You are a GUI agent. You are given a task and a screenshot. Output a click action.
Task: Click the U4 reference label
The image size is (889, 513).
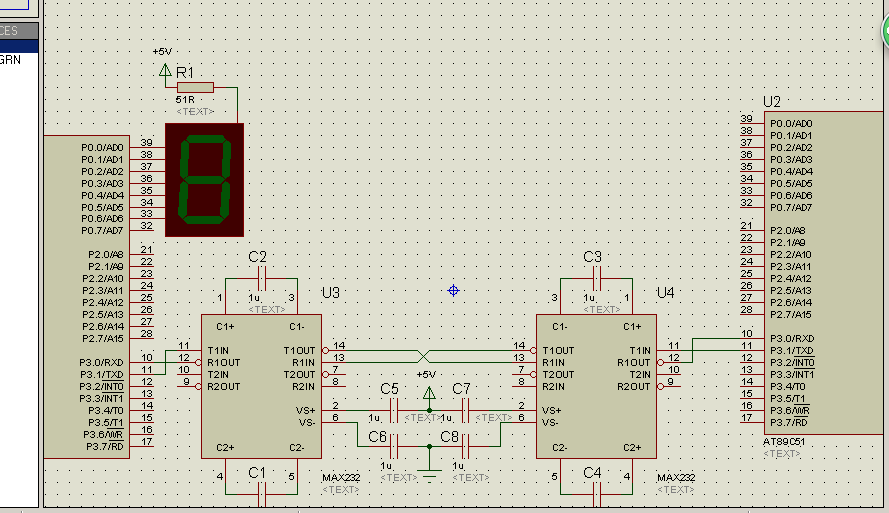click(666, 292)
